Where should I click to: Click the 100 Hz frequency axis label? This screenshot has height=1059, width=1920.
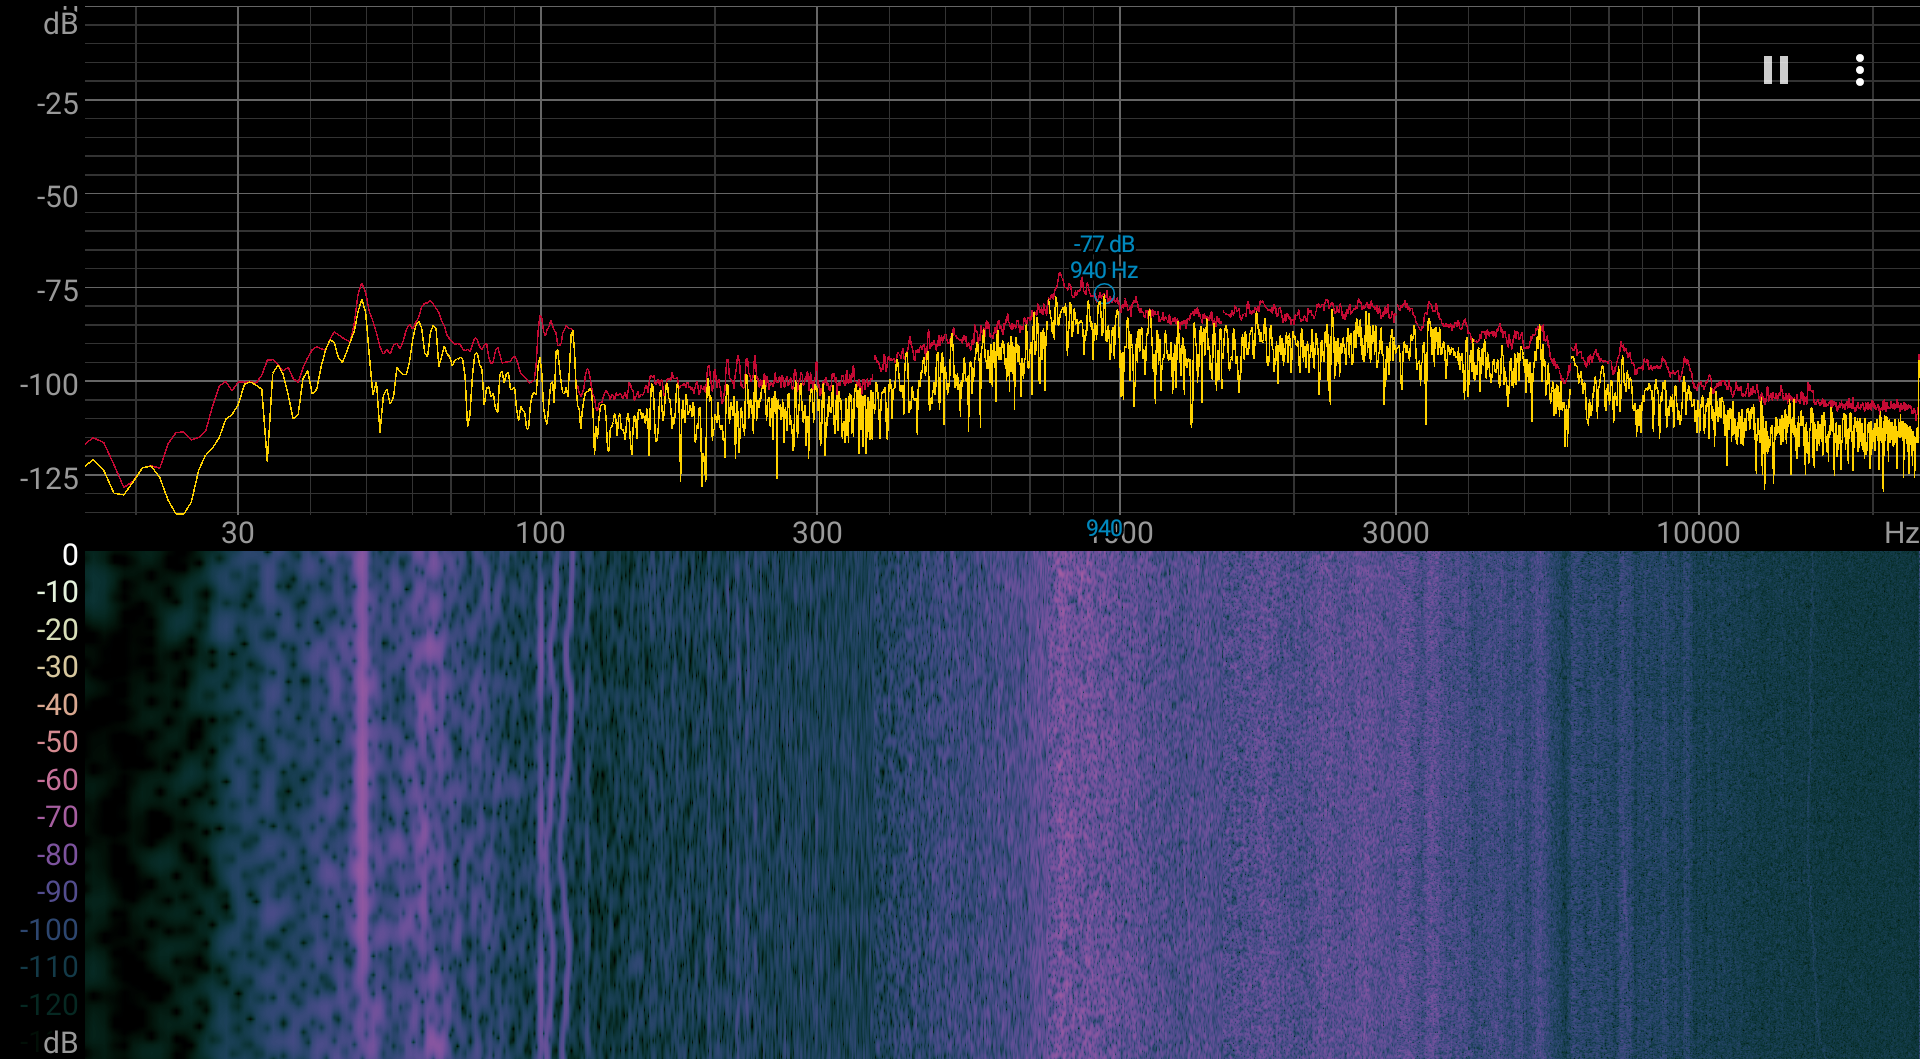[541, 532]
